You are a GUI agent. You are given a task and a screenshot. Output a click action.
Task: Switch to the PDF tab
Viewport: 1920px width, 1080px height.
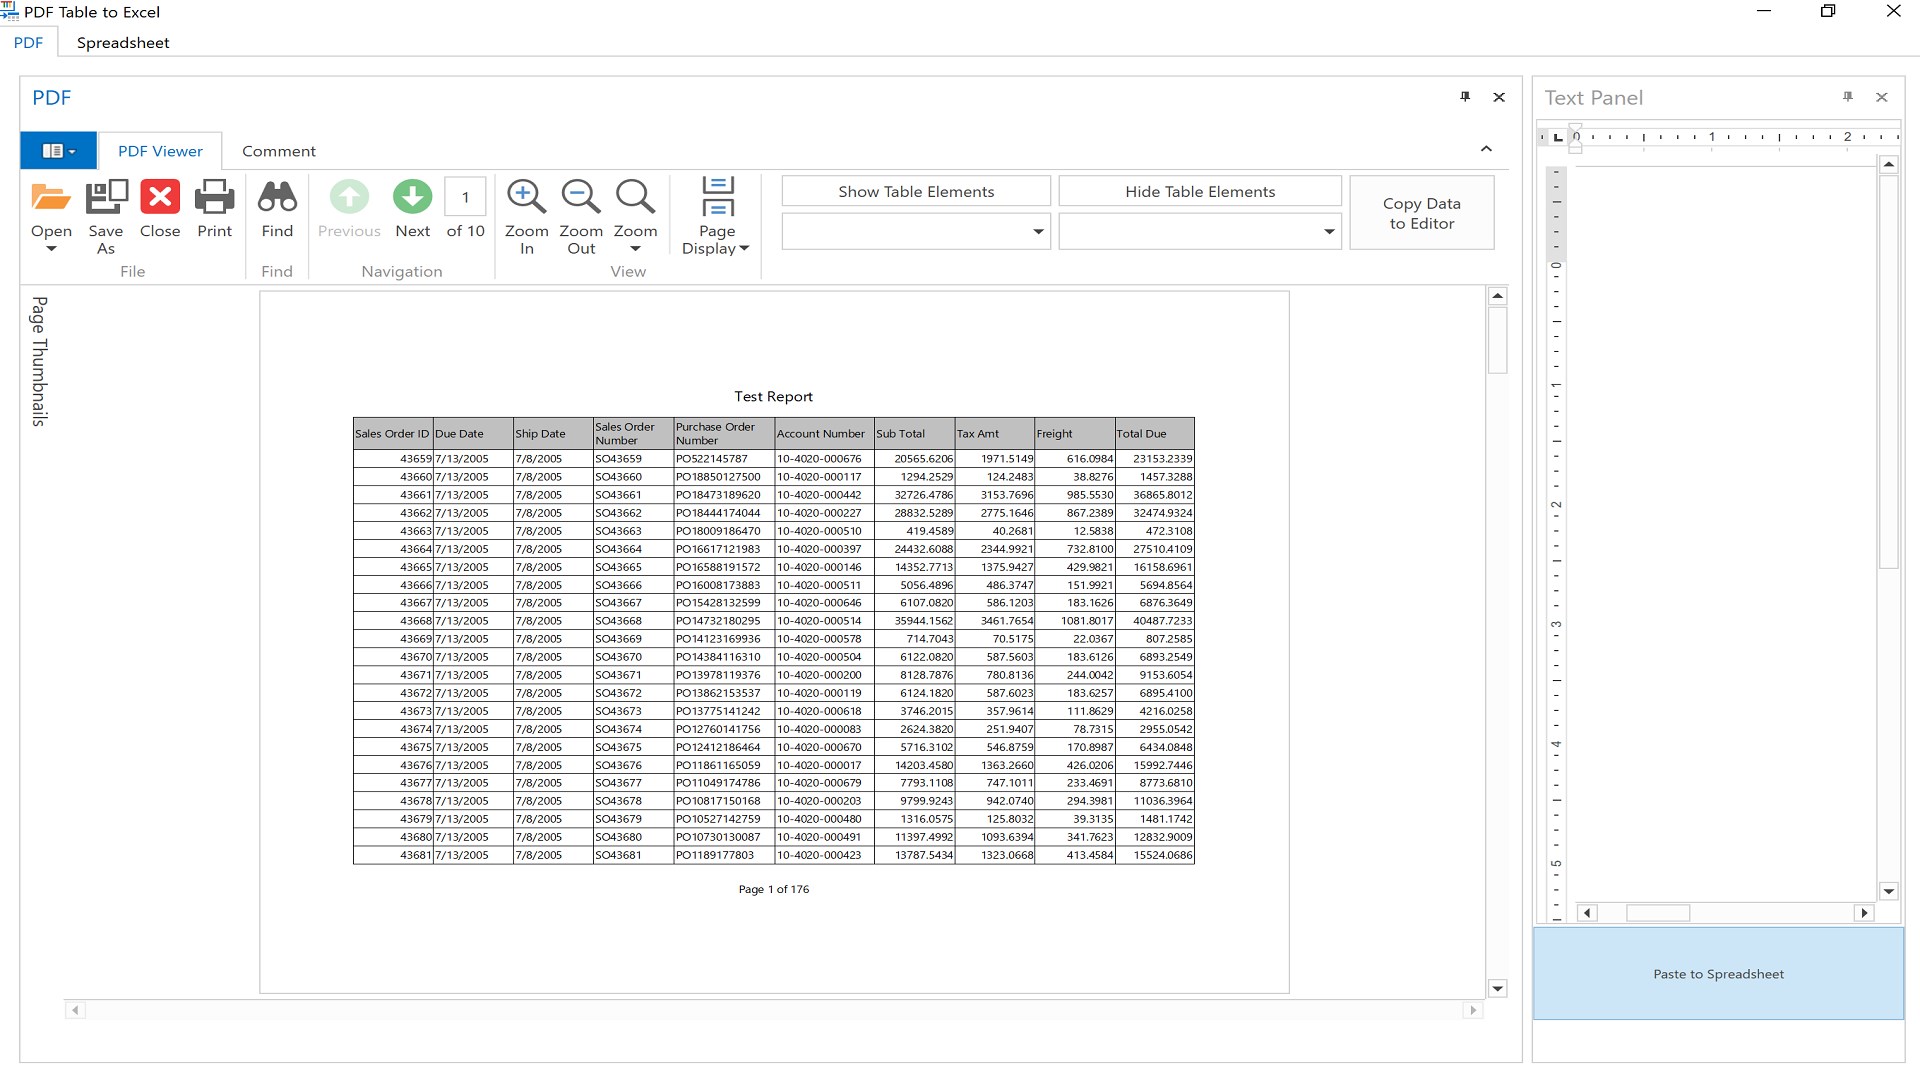click(x=28, y=43)
